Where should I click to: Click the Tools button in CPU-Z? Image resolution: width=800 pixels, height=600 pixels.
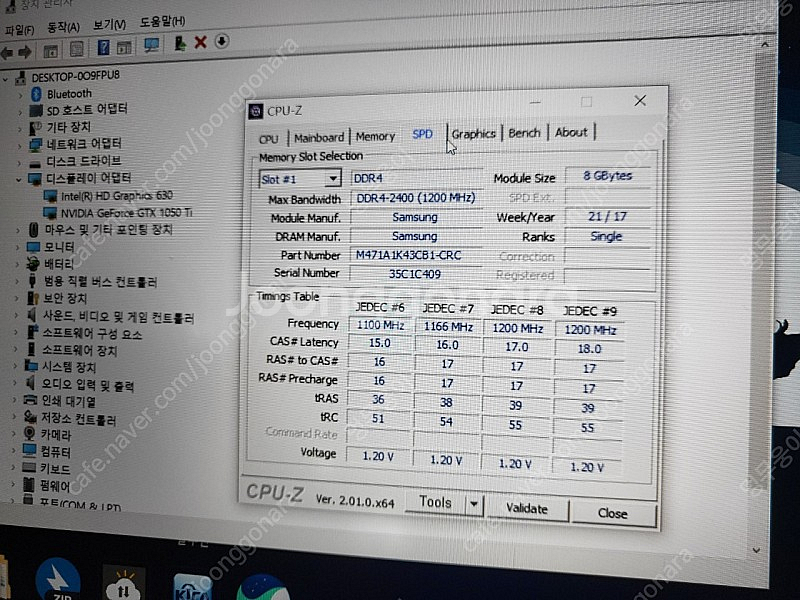click(435, 503)
